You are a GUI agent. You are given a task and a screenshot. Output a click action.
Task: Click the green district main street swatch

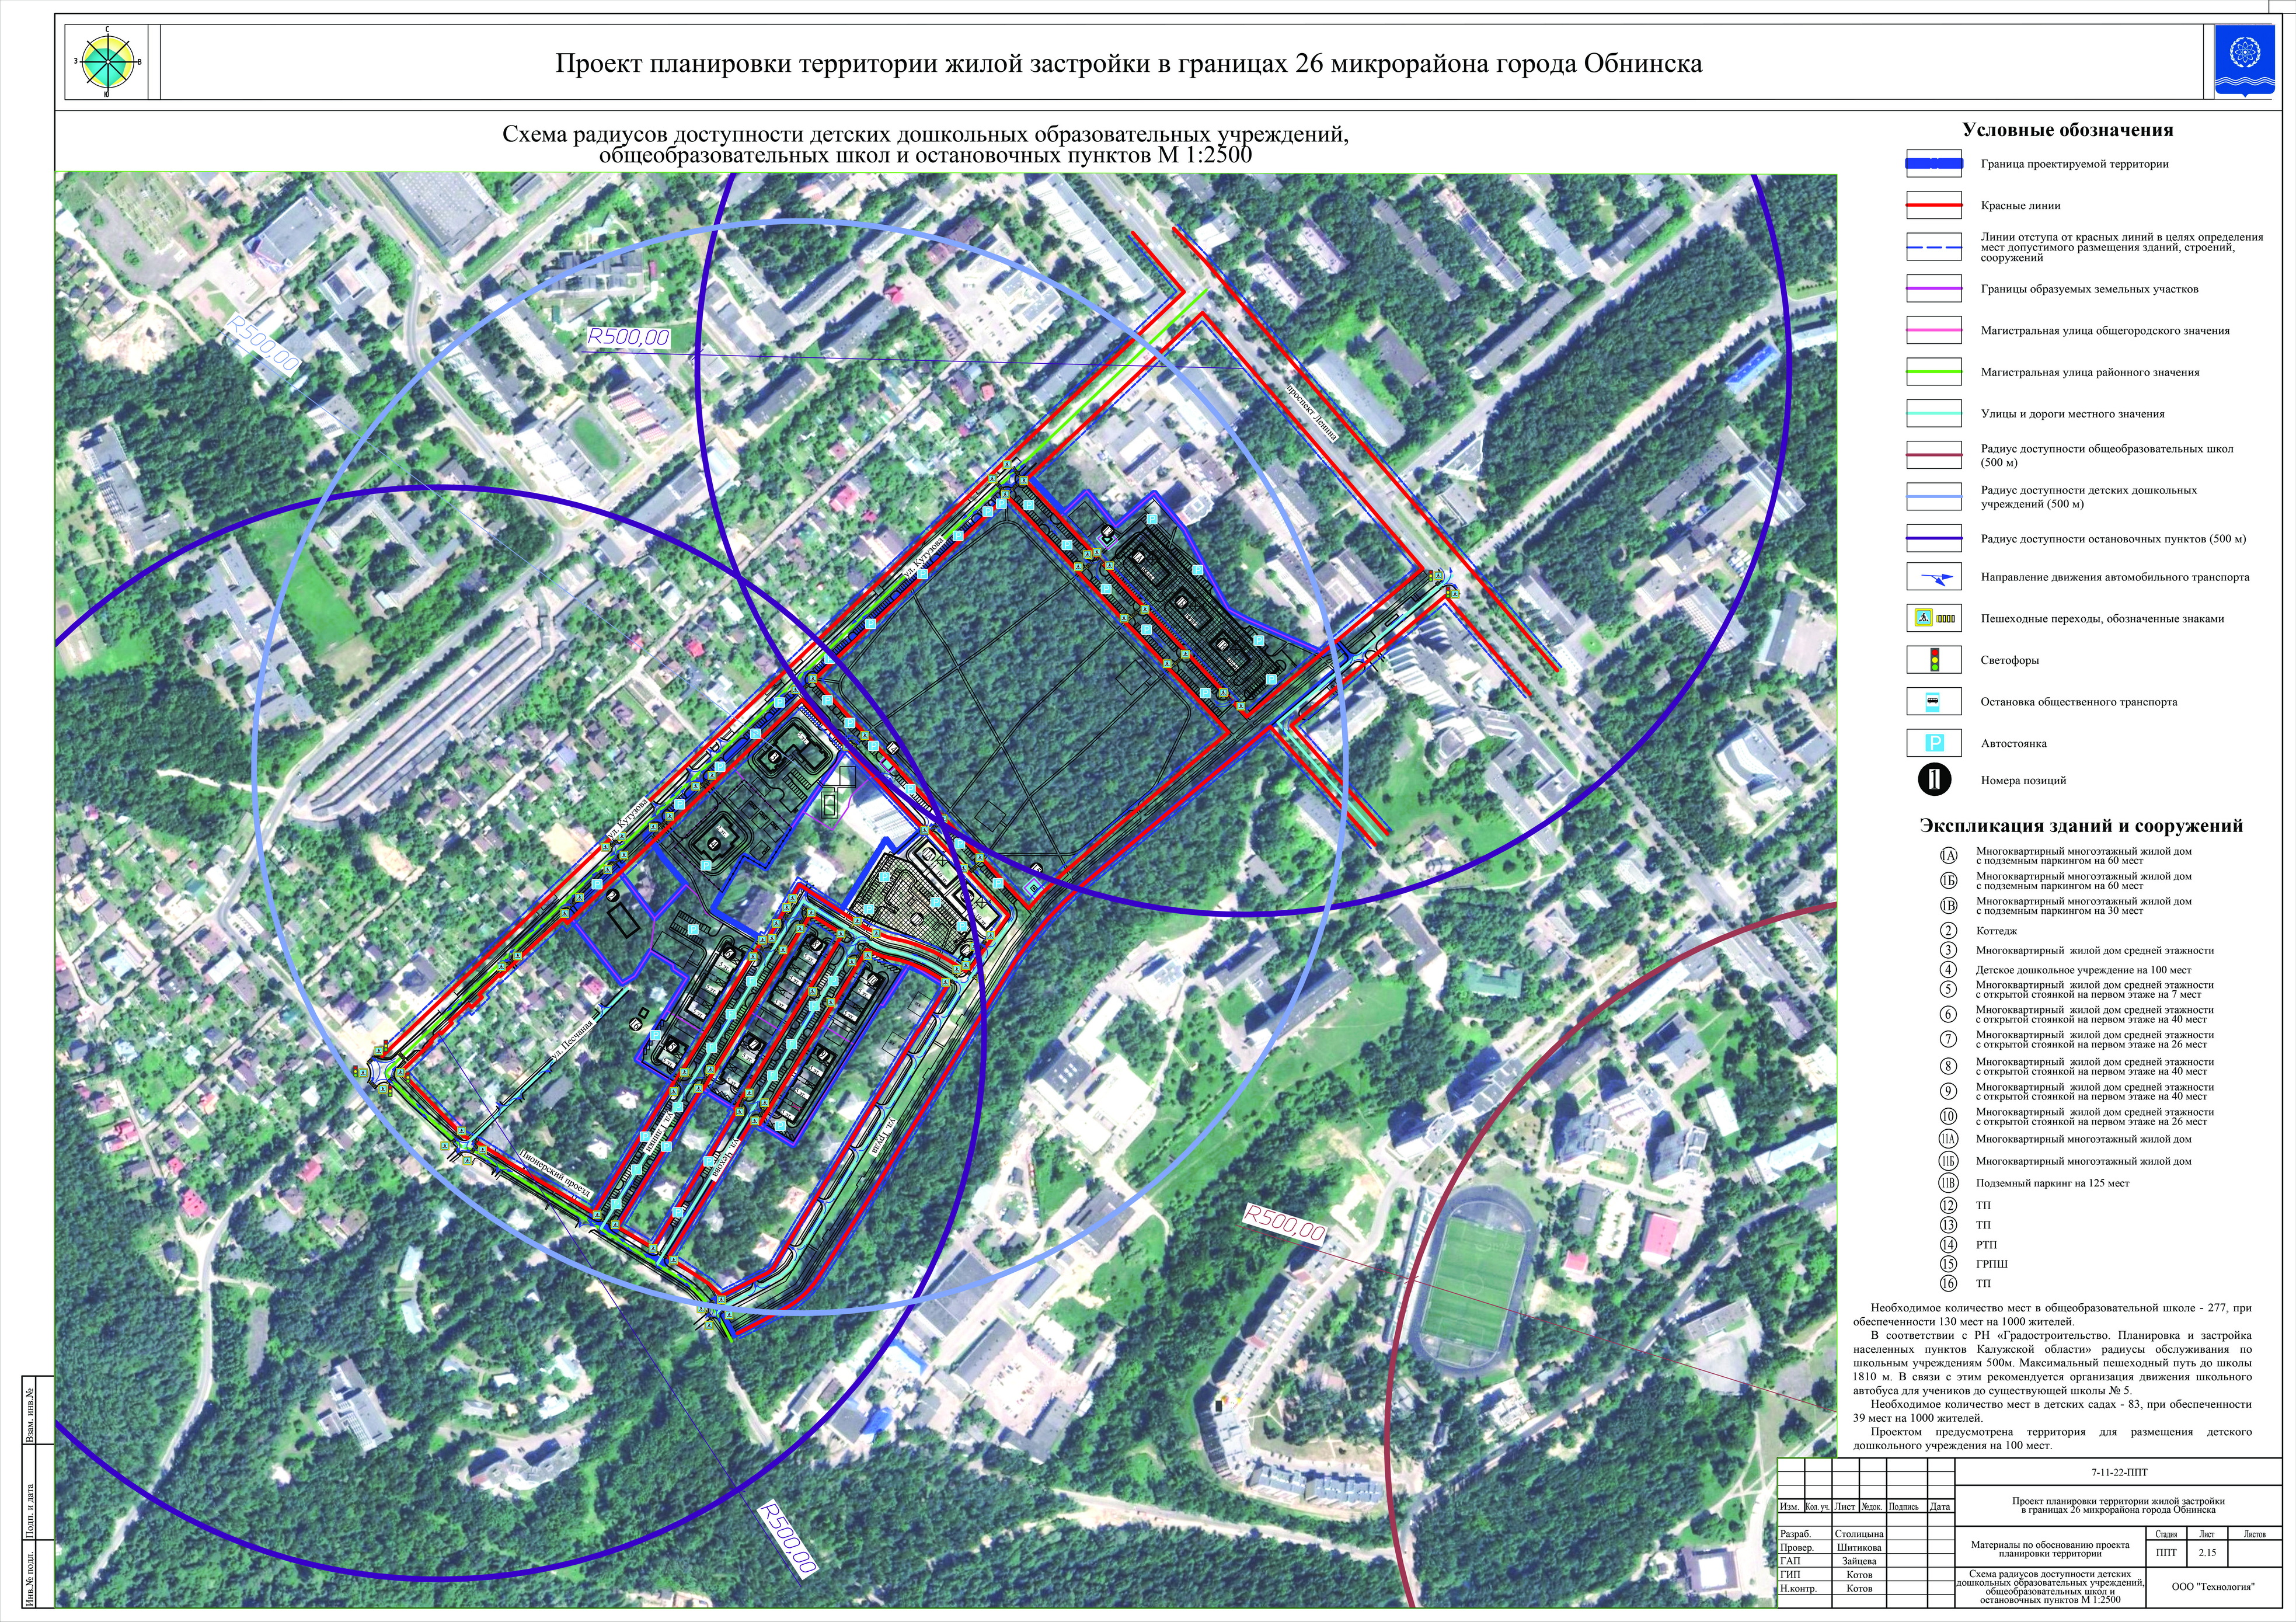(1934, 372)
